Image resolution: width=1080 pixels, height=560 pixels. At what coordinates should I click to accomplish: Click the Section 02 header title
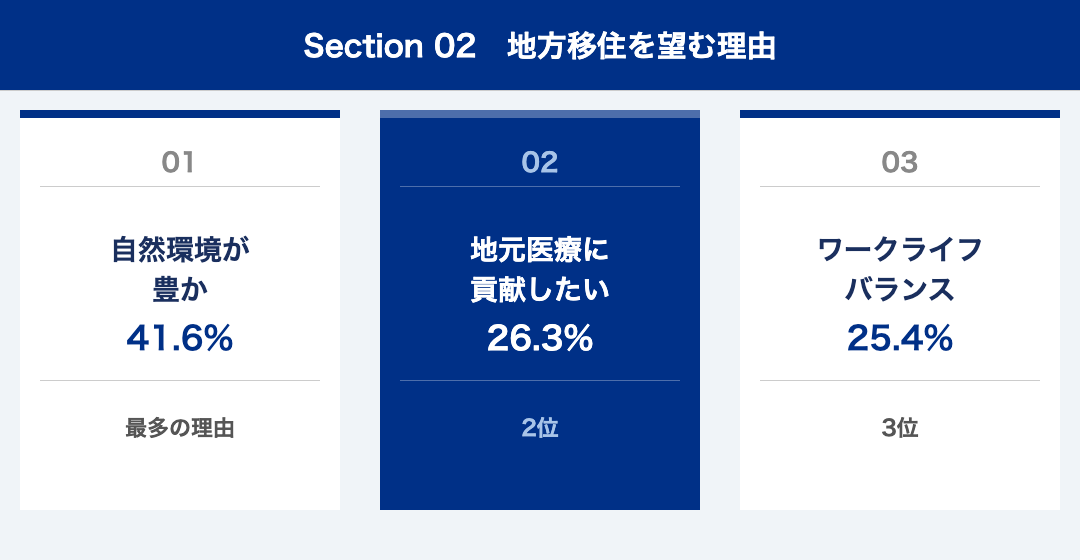coord(540,46)
